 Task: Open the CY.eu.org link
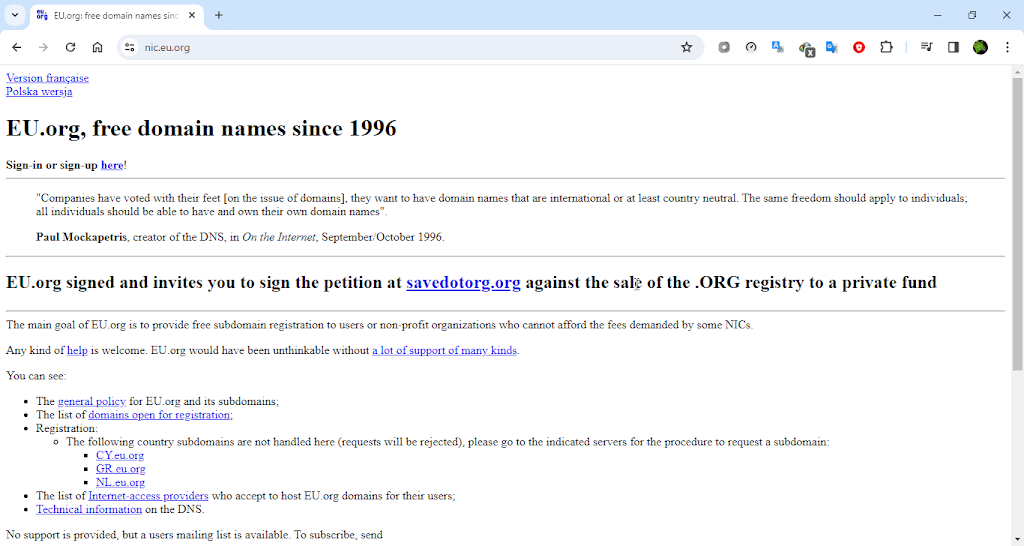click(120, 455)
